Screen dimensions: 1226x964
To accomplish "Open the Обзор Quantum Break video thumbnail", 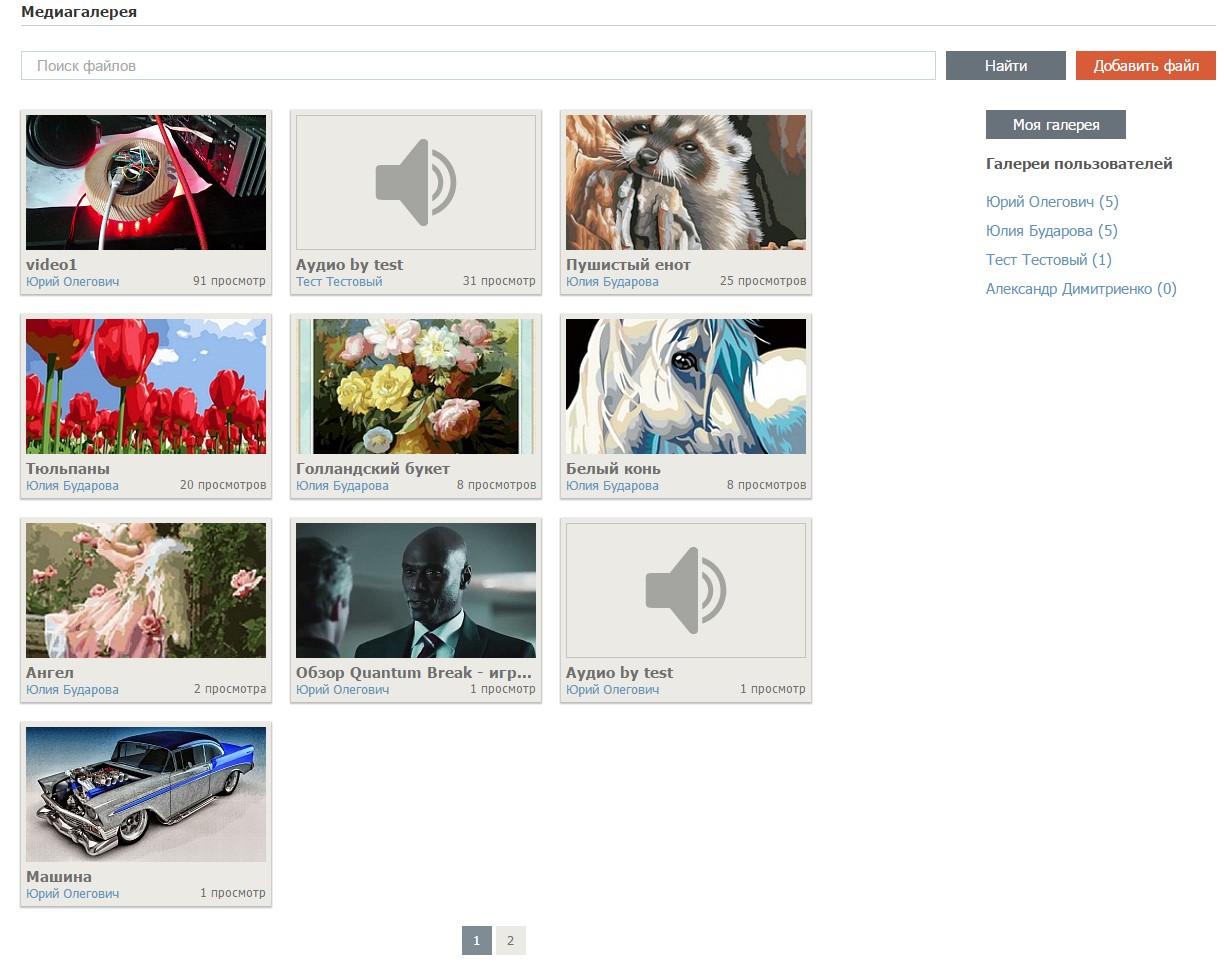I will [415, 590].
